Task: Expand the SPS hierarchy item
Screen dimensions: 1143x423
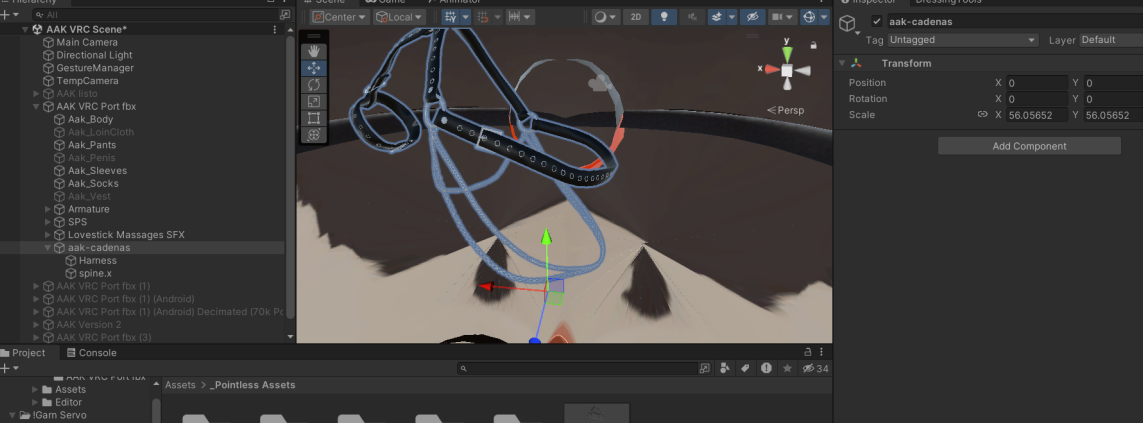Action: tap(48, 222)
